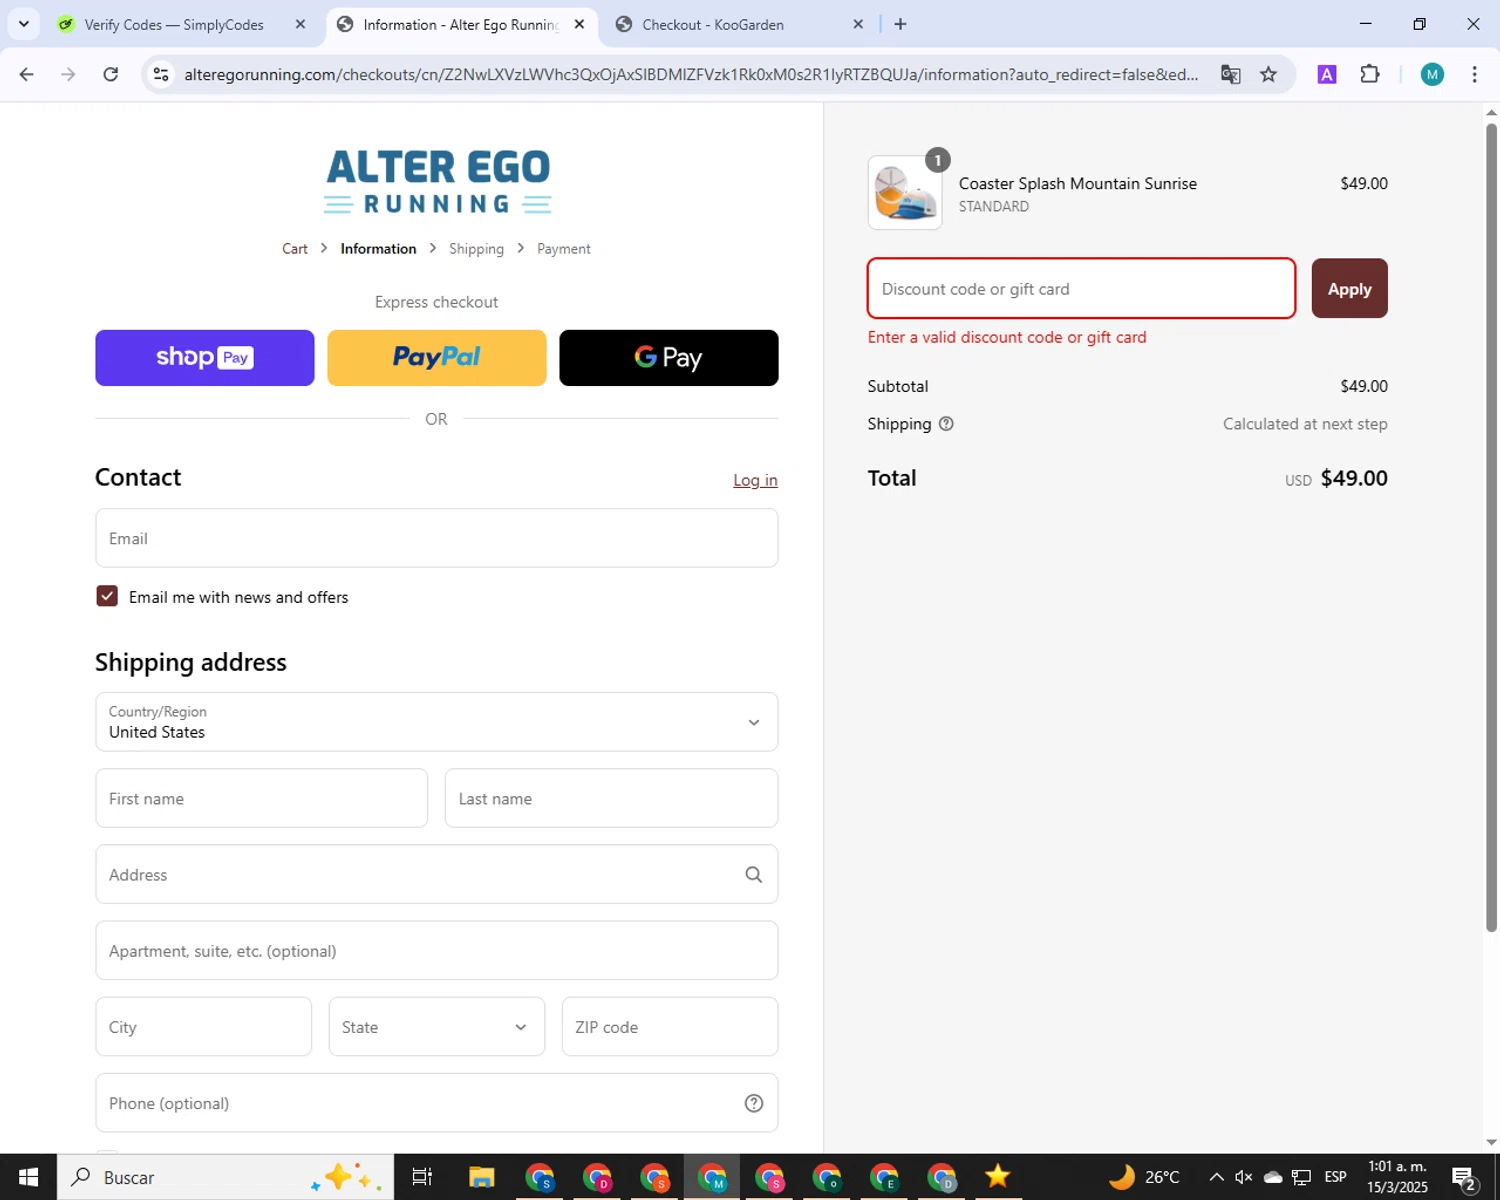This screenshot has height=1200, width=1500.
Task: Switch to the Chrome O profile taskbar icon
Action: point(827,1177)
